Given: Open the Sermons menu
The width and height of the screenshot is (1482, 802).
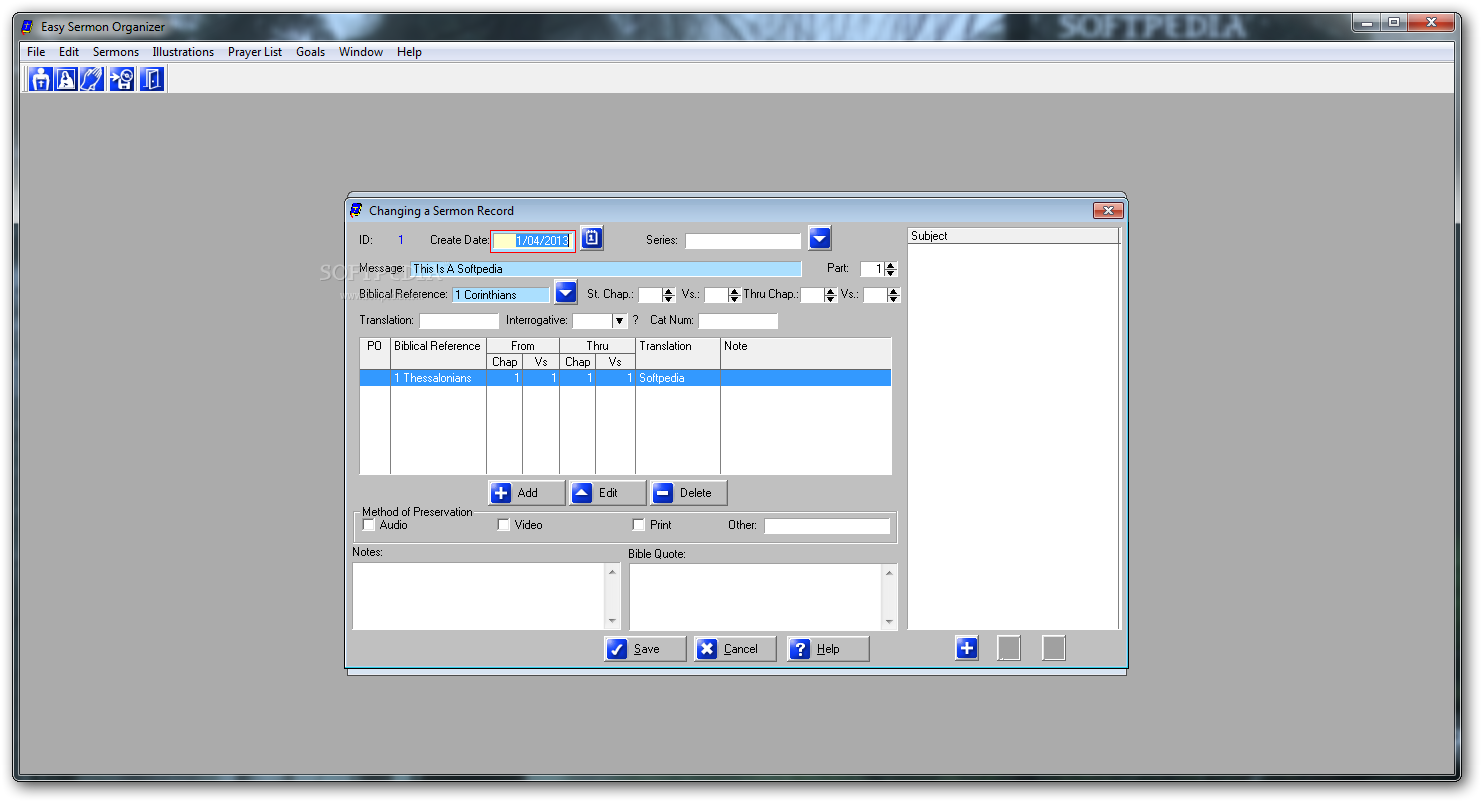Looking at the screenshot, I should pyautogui.click(x=116, y=52).
